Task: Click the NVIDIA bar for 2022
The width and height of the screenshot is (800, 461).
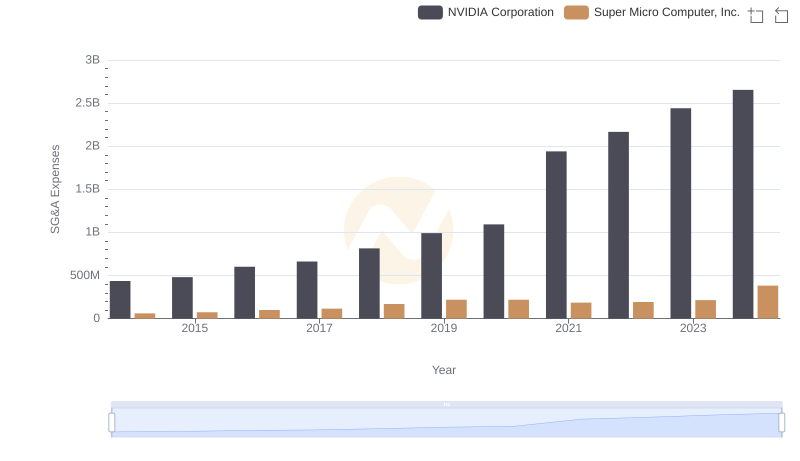Action: tap(618, 225)
